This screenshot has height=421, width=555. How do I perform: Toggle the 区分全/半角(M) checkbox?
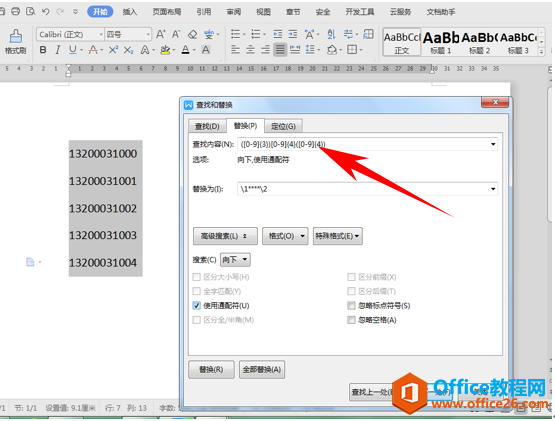click(x=196, y=320)
